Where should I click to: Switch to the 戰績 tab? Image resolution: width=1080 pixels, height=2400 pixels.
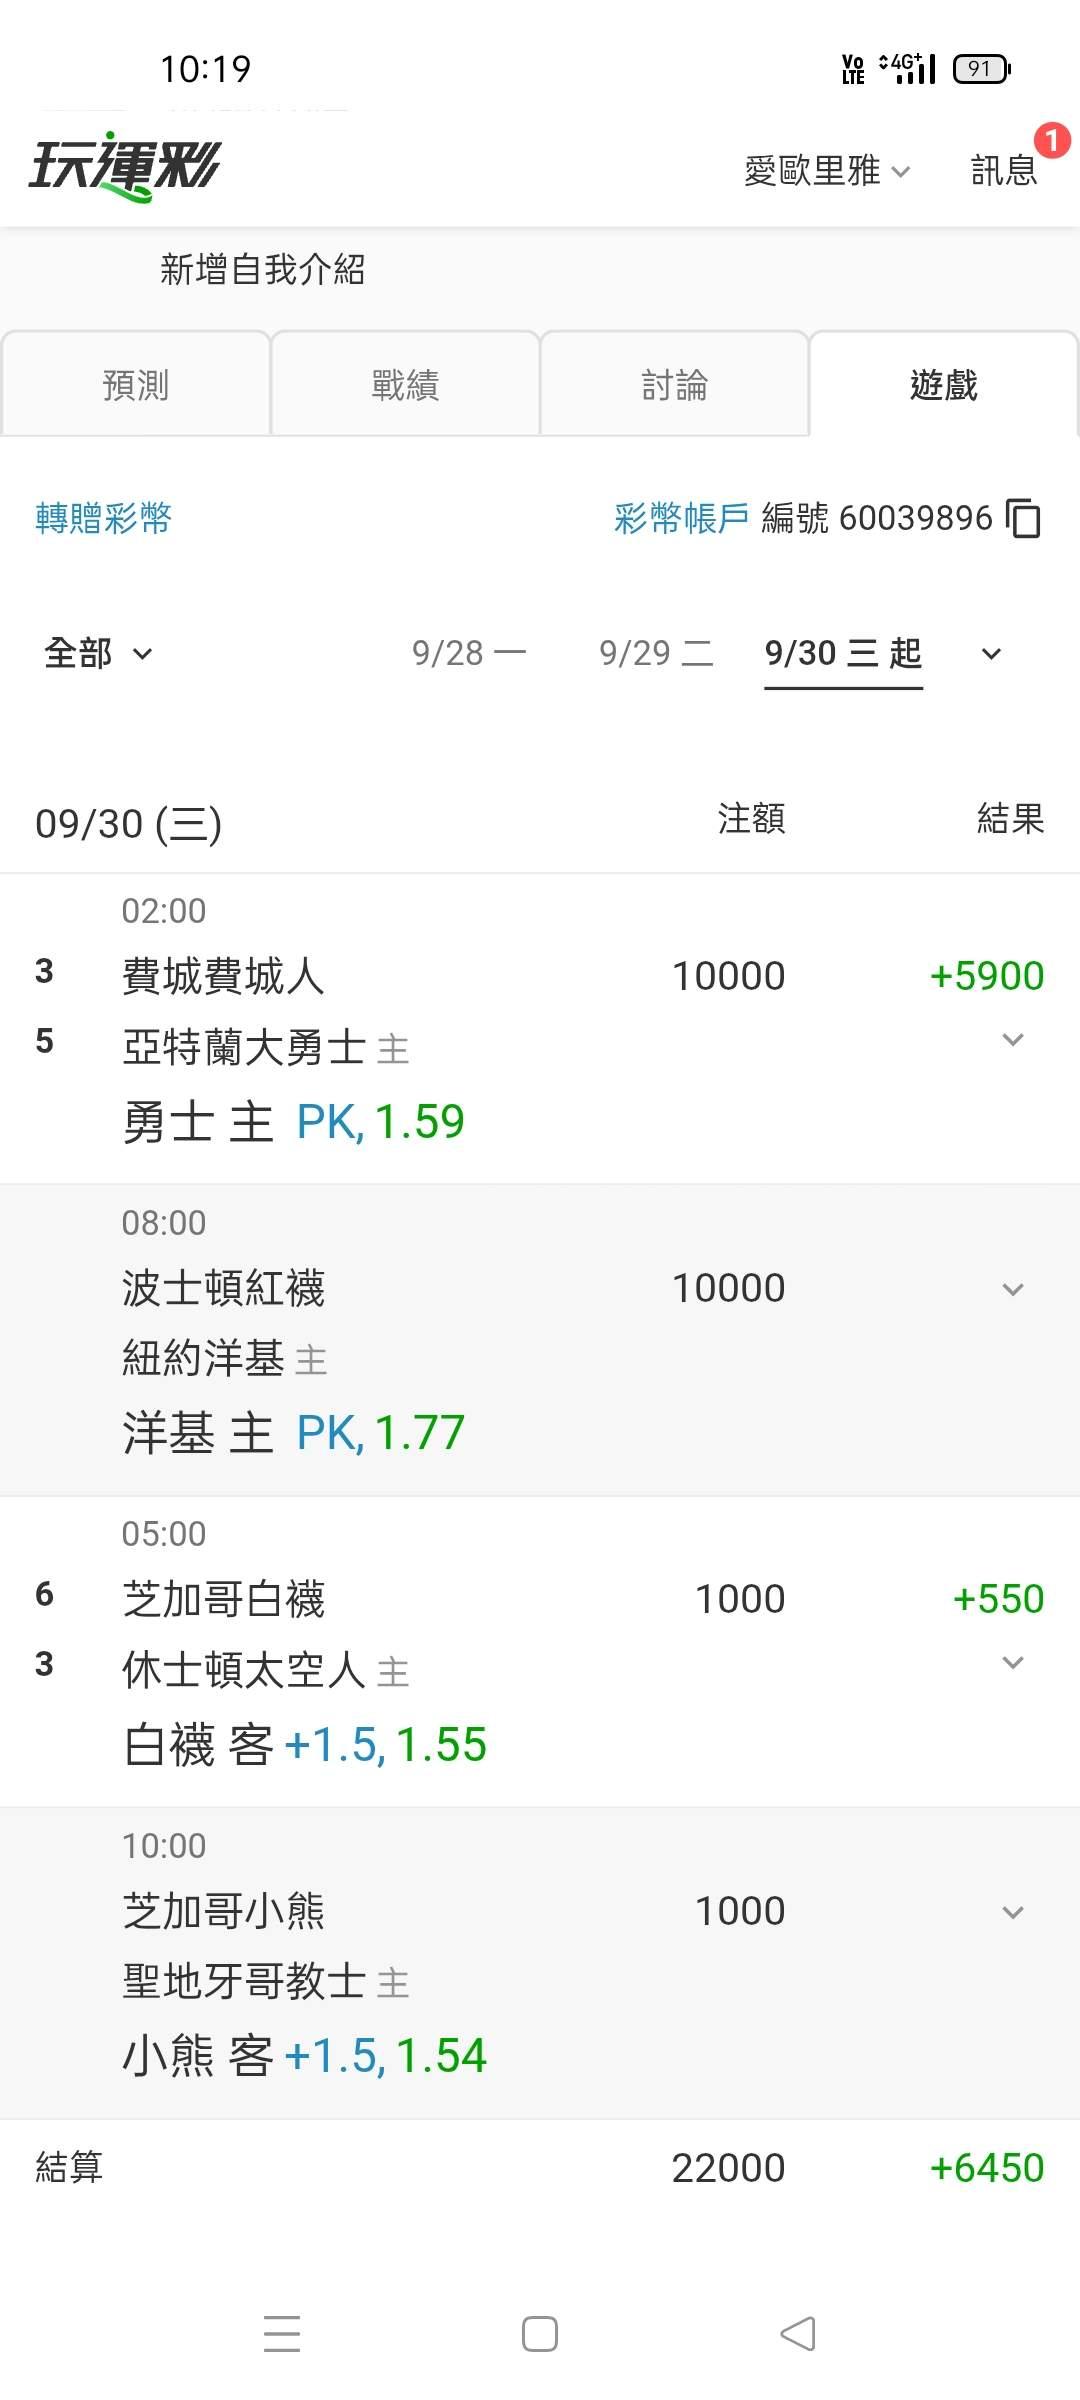point(405,384)
